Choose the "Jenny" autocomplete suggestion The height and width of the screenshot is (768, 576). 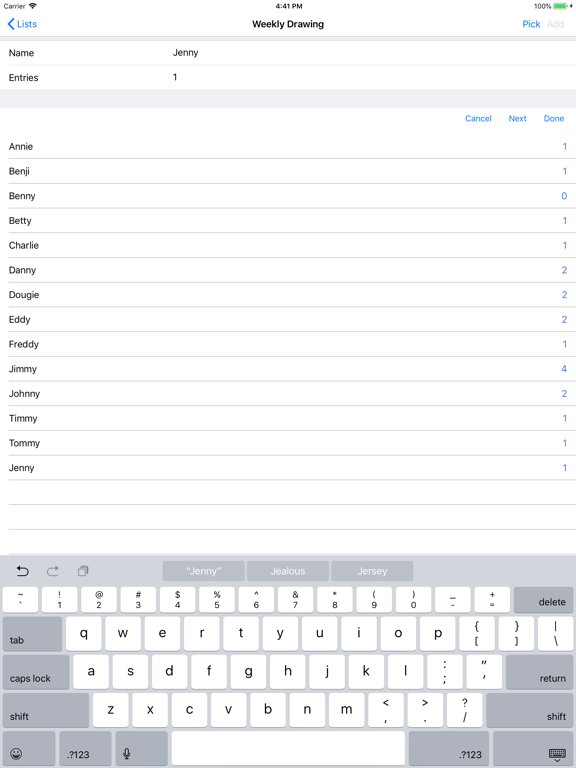pyautogui.click(x=204, y=571)
